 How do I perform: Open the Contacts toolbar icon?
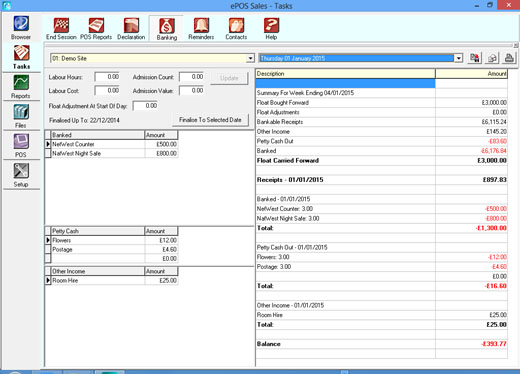coord(236,29)
